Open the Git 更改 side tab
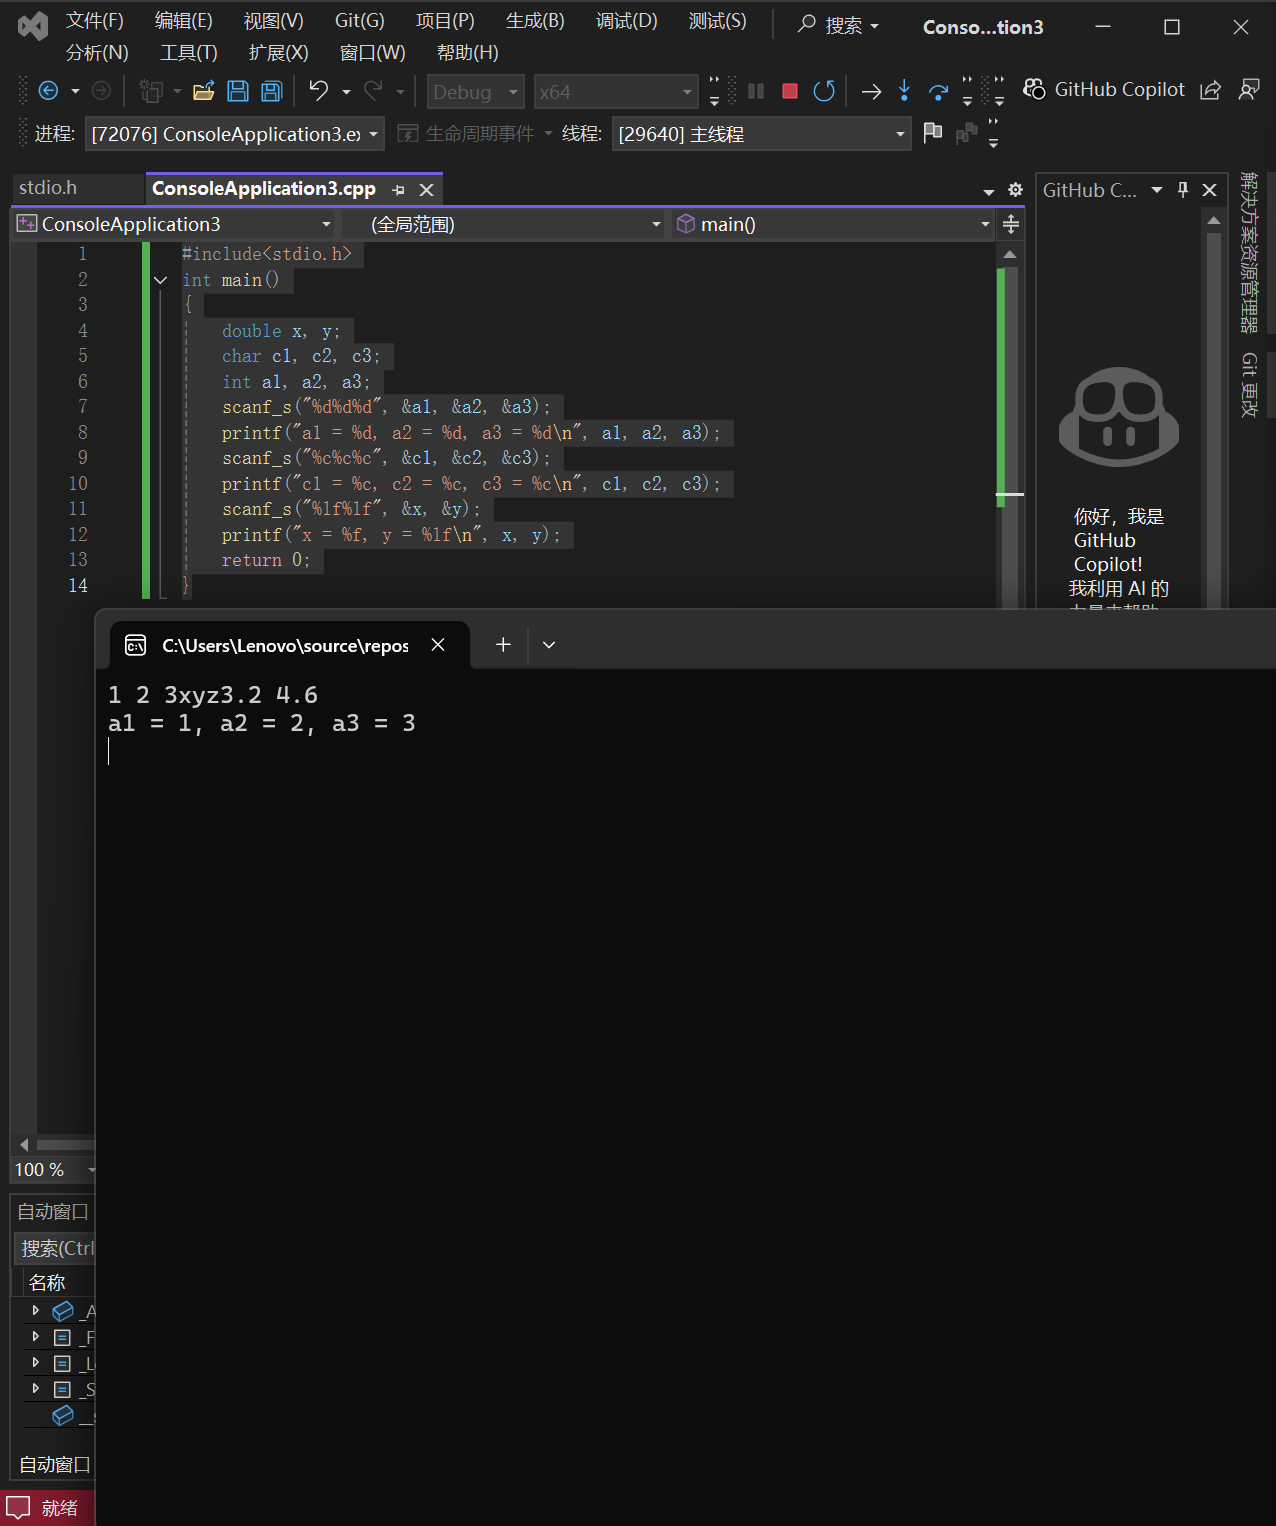 pyautogui.click(x=1250, y=385)
